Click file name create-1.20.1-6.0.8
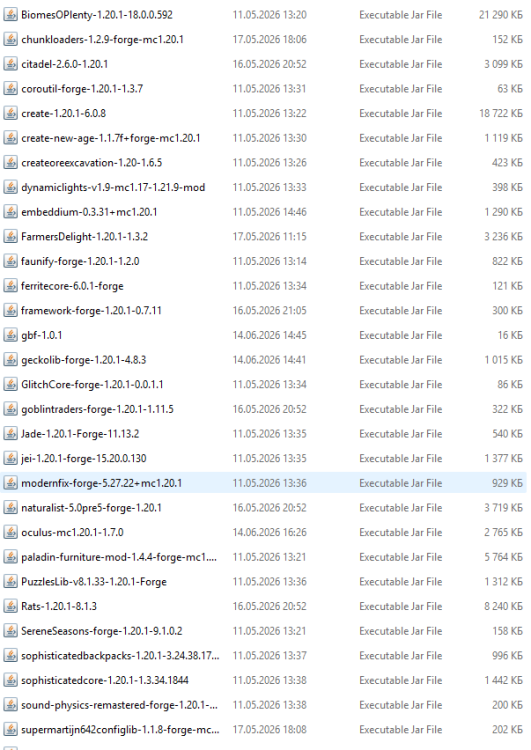This screenshot has width=531, height=750. 64,113
